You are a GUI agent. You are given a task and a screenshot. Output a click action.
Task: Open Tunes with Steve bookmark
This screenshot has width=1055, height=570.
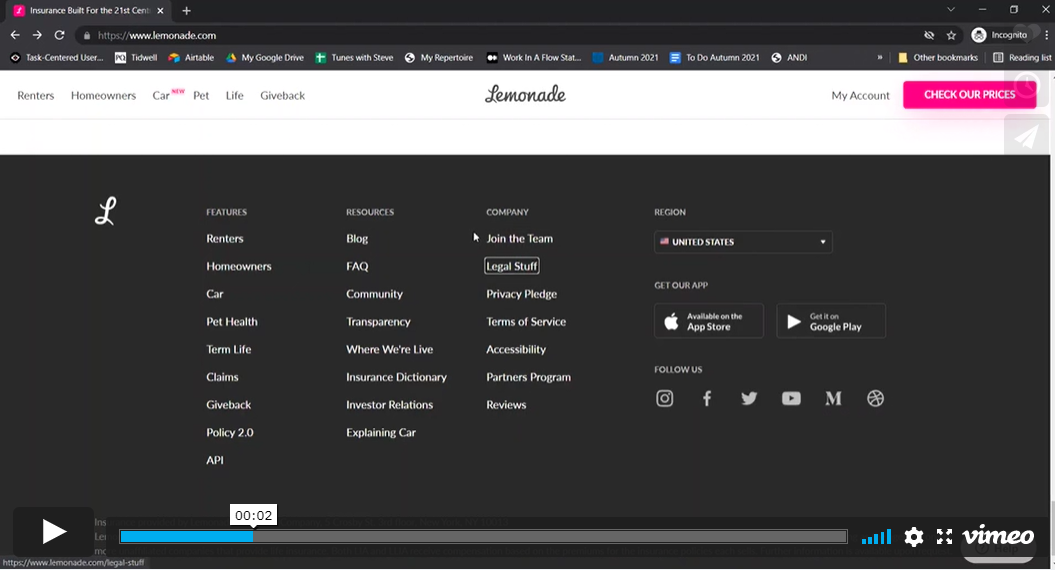355,58
